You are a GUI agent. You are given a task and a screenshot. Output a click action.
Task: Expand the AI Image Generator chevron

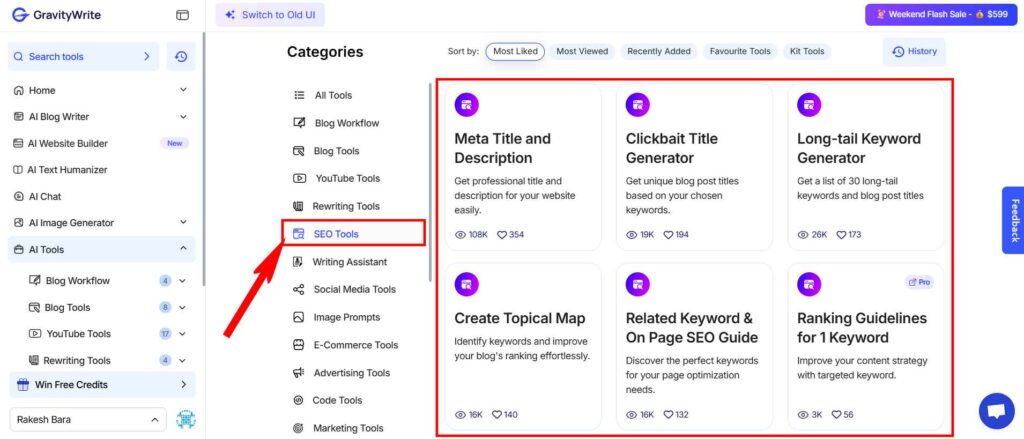coord(183,223)
